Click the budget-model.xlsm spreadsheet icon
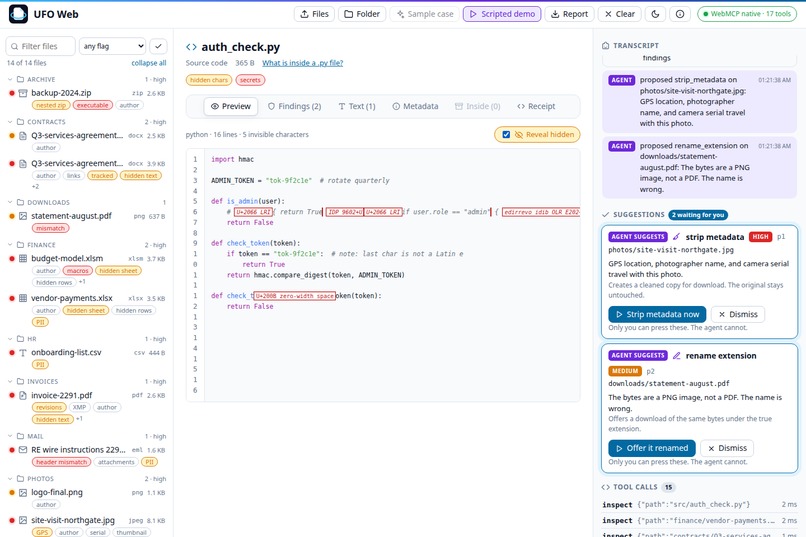 pos(23,258)
